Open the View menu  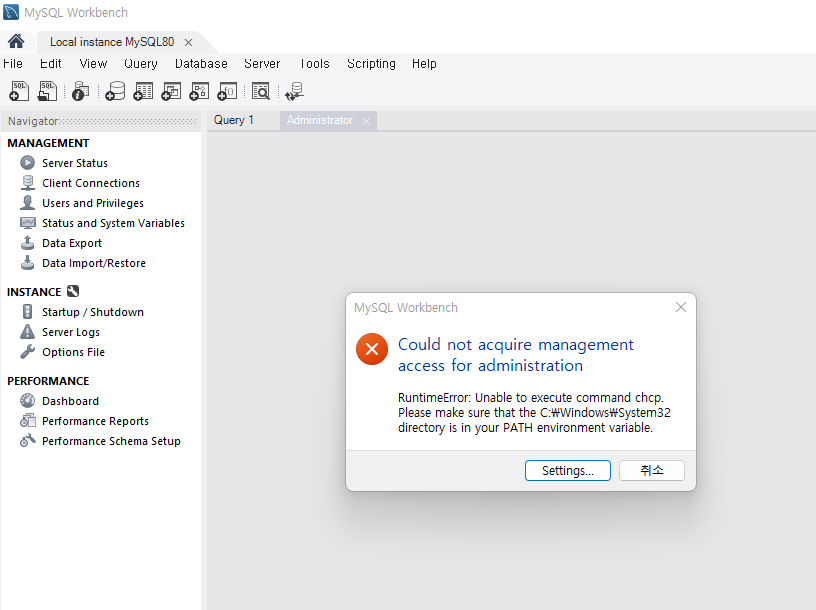coord(93,63)
